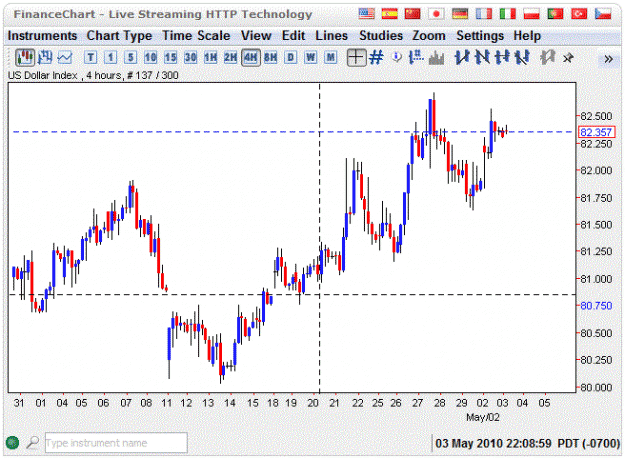Switch to 10 minute time scale

(x=150, y=58)
